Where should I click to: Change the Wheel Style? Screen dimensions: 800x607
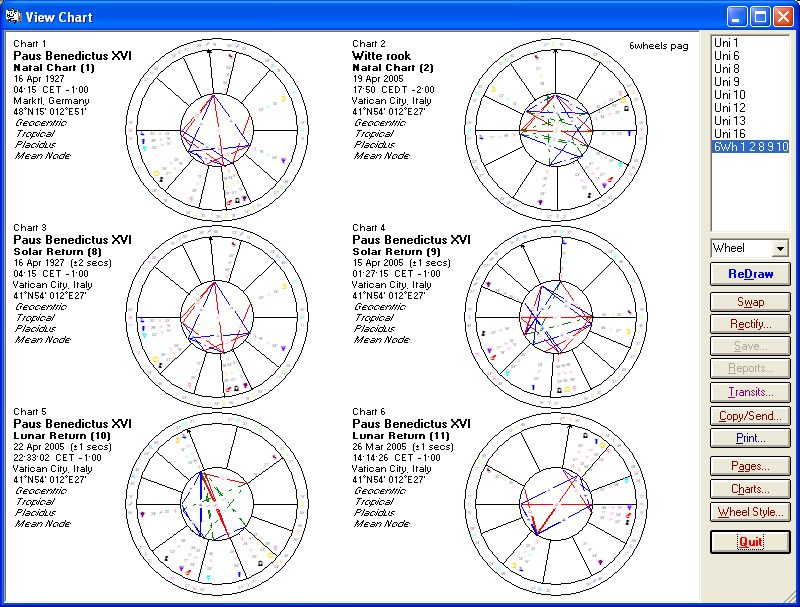tap(750, 512)
